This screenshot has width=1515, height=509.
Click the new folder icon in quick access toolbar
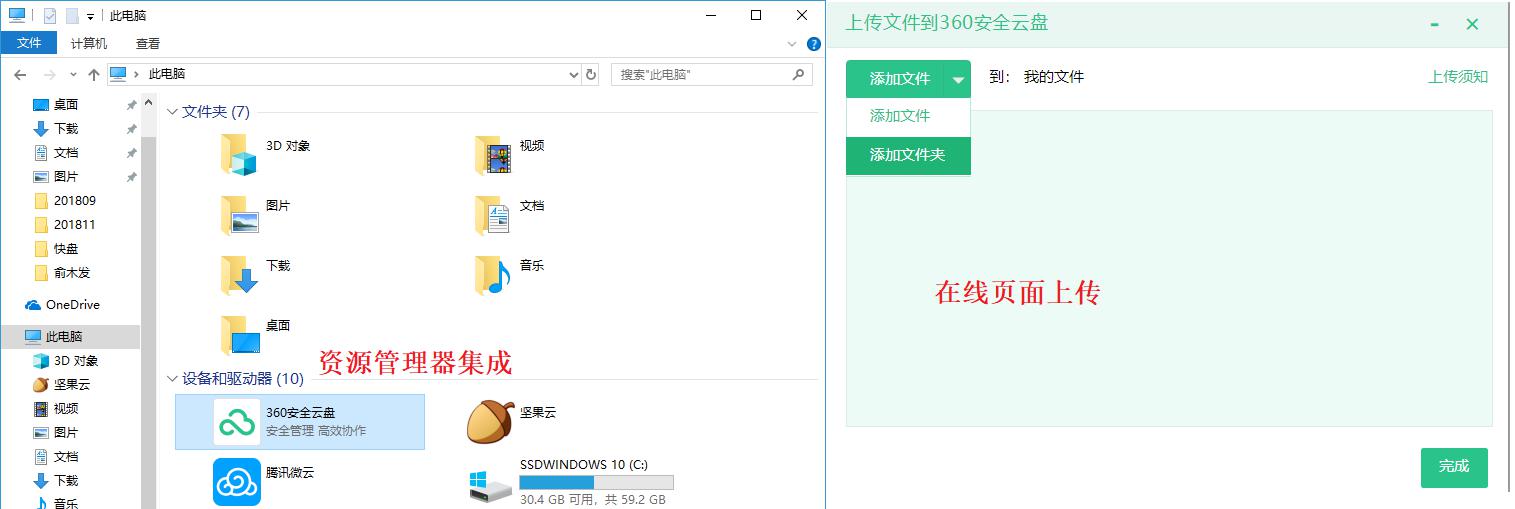[x=72, y=16]
